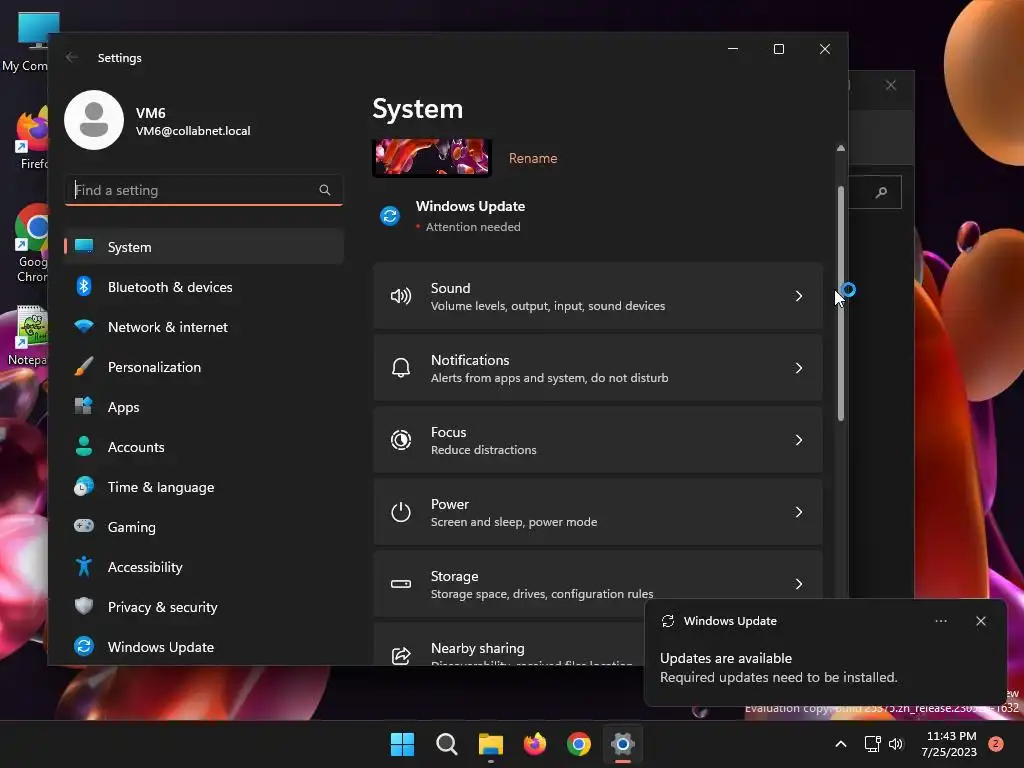Click the Gaming controller icon

84,526
